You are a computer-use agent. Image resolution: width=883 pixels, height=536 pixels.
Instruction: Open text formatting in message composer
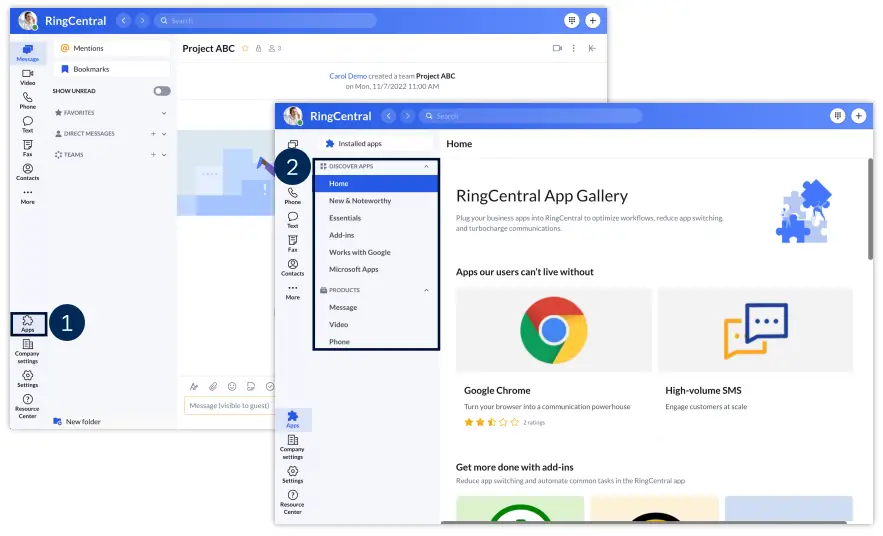(194, 386)
